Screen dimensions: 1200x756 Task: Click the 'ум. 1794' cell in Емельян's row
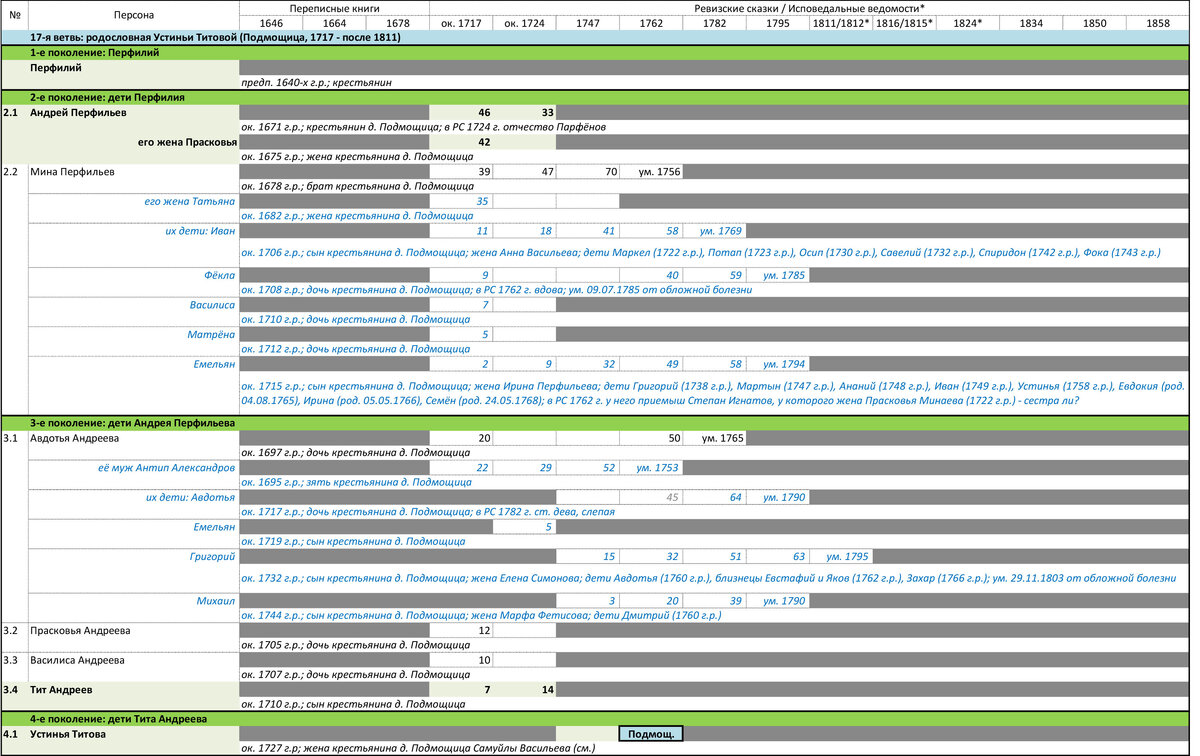777,364
